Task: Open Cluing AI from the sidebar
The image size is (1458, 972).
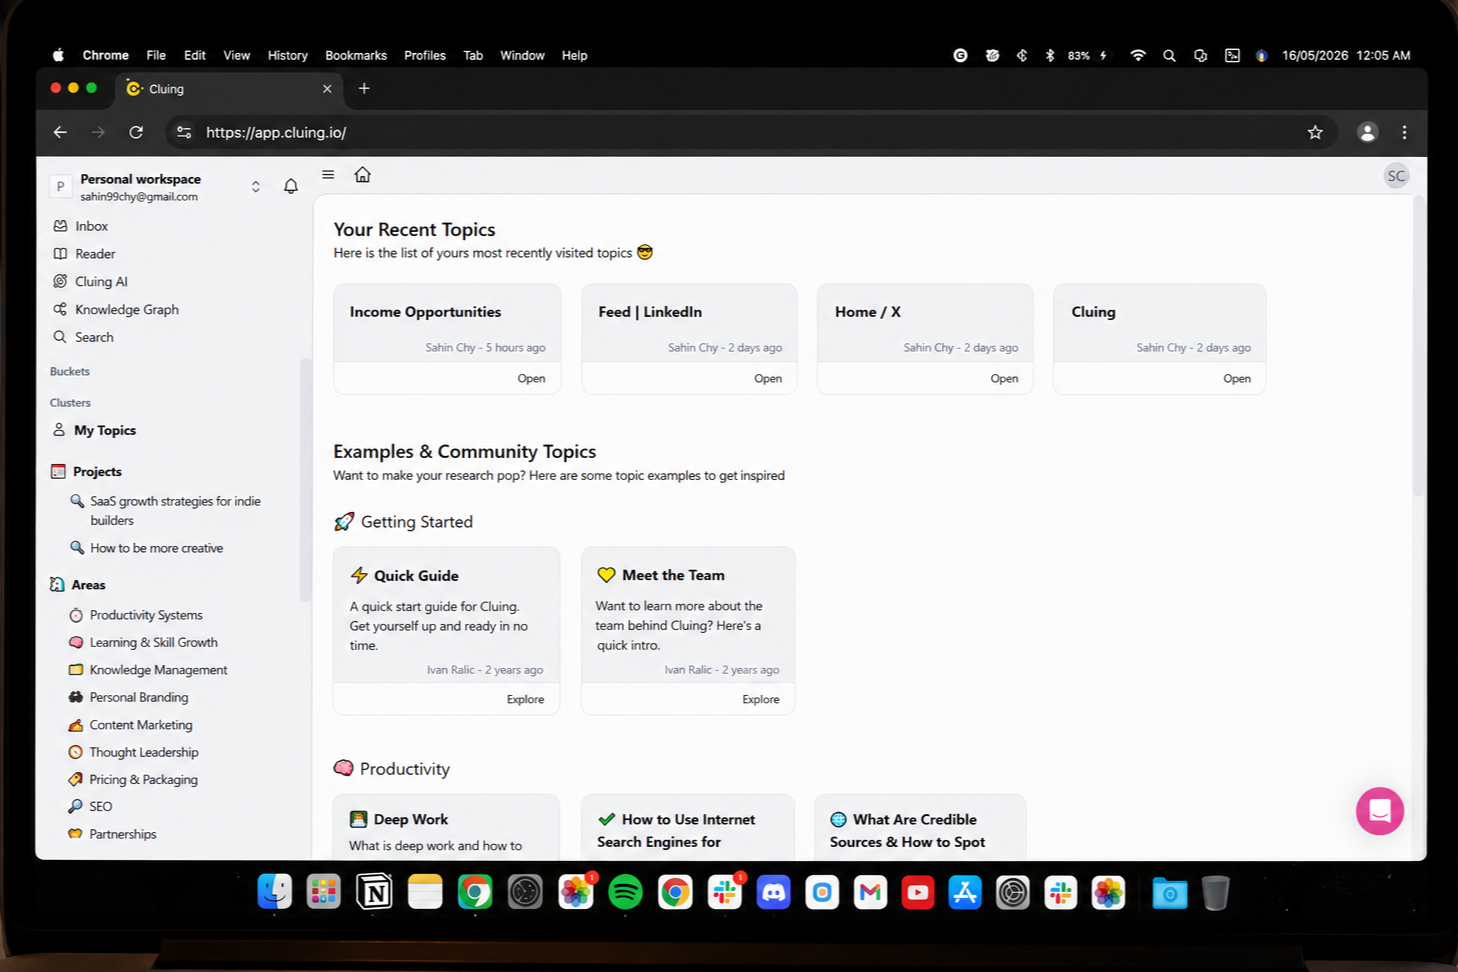Action: 90,282
